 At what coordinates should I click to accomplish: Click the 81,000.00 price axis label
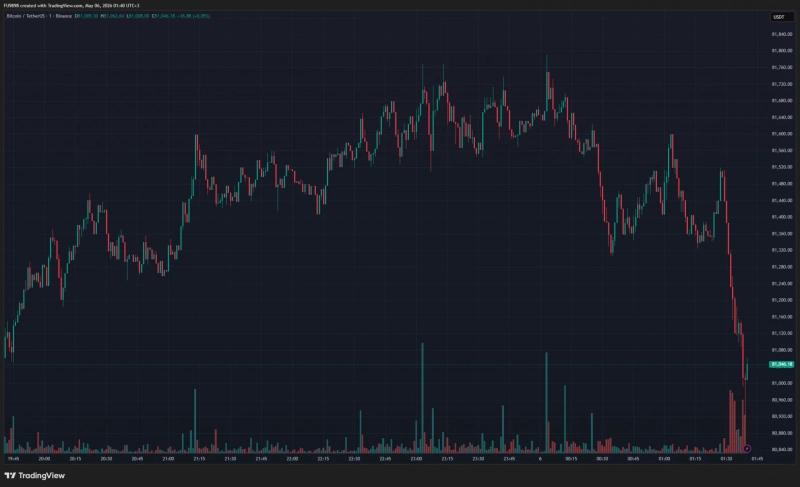782,383
